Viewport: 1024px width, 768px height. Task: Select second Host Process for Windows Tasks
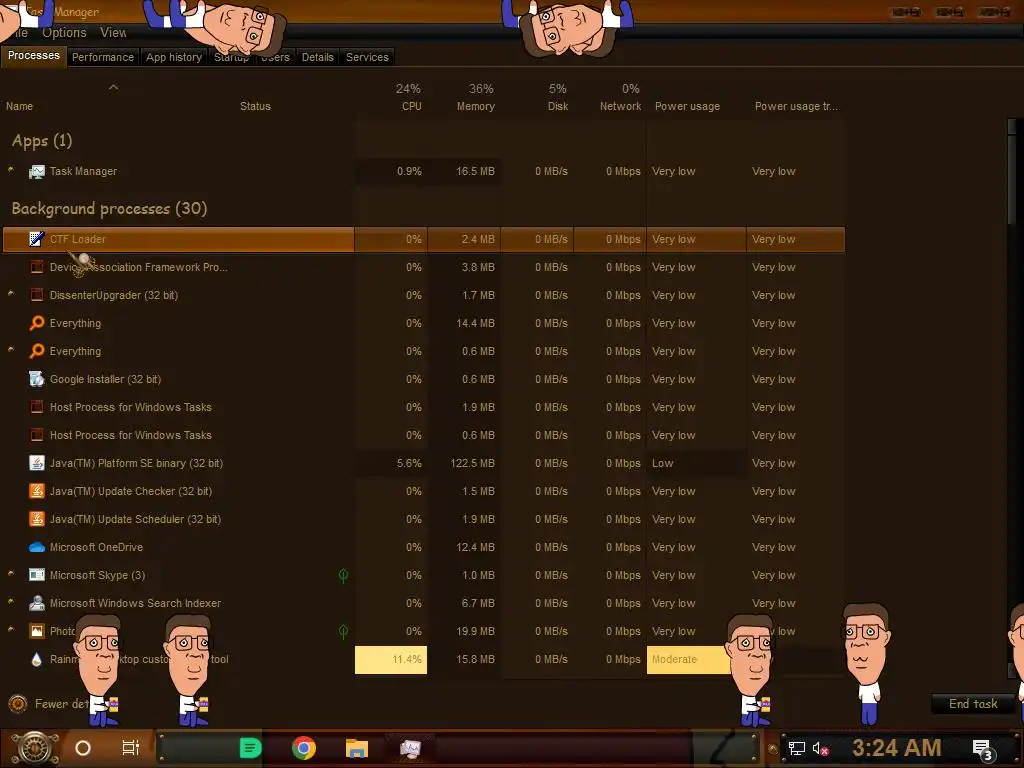423,436
